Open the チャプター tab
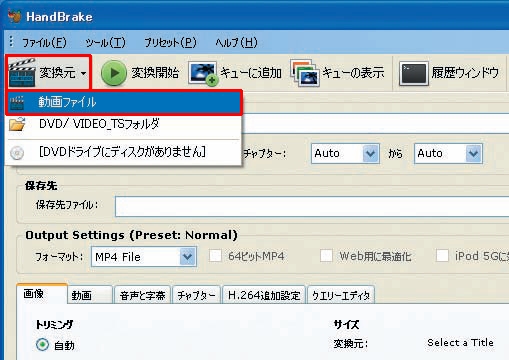The height and width of the screenshot is (360, 509). tap(196, 295)
